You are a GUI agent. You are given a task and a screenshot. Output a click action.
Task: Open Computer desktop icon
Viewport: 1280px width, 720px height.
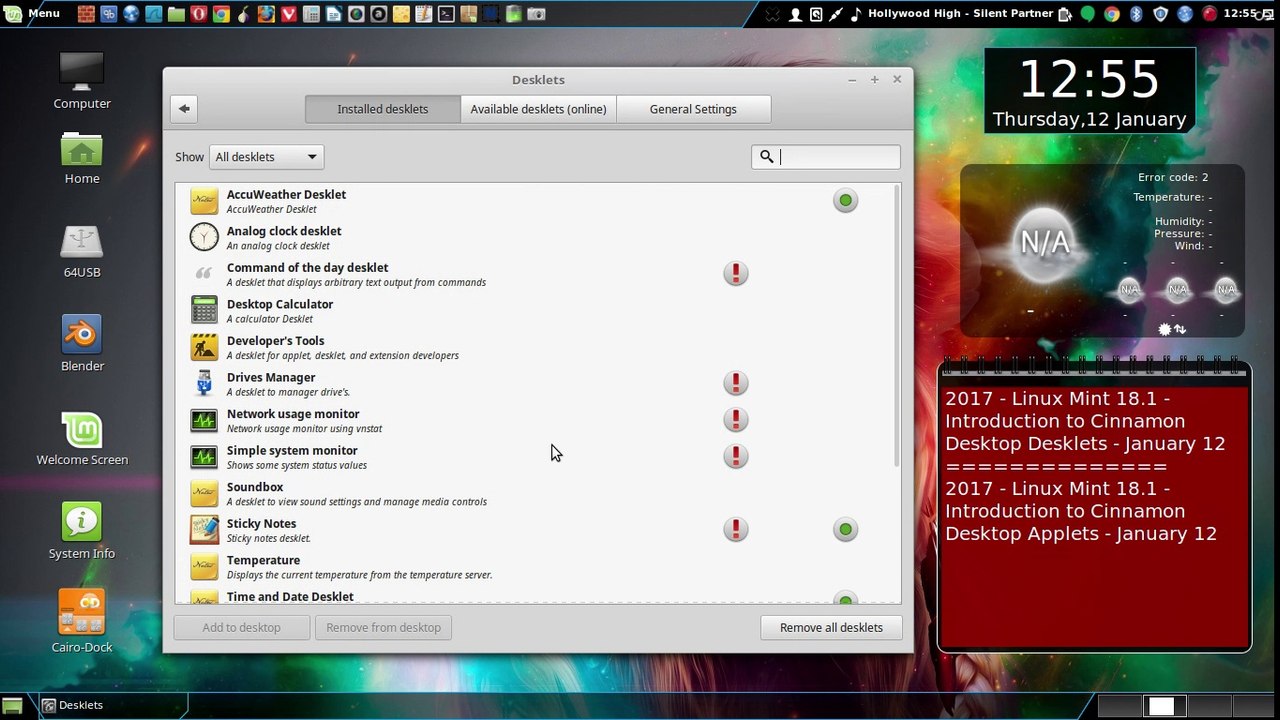(x=82, y=80)
